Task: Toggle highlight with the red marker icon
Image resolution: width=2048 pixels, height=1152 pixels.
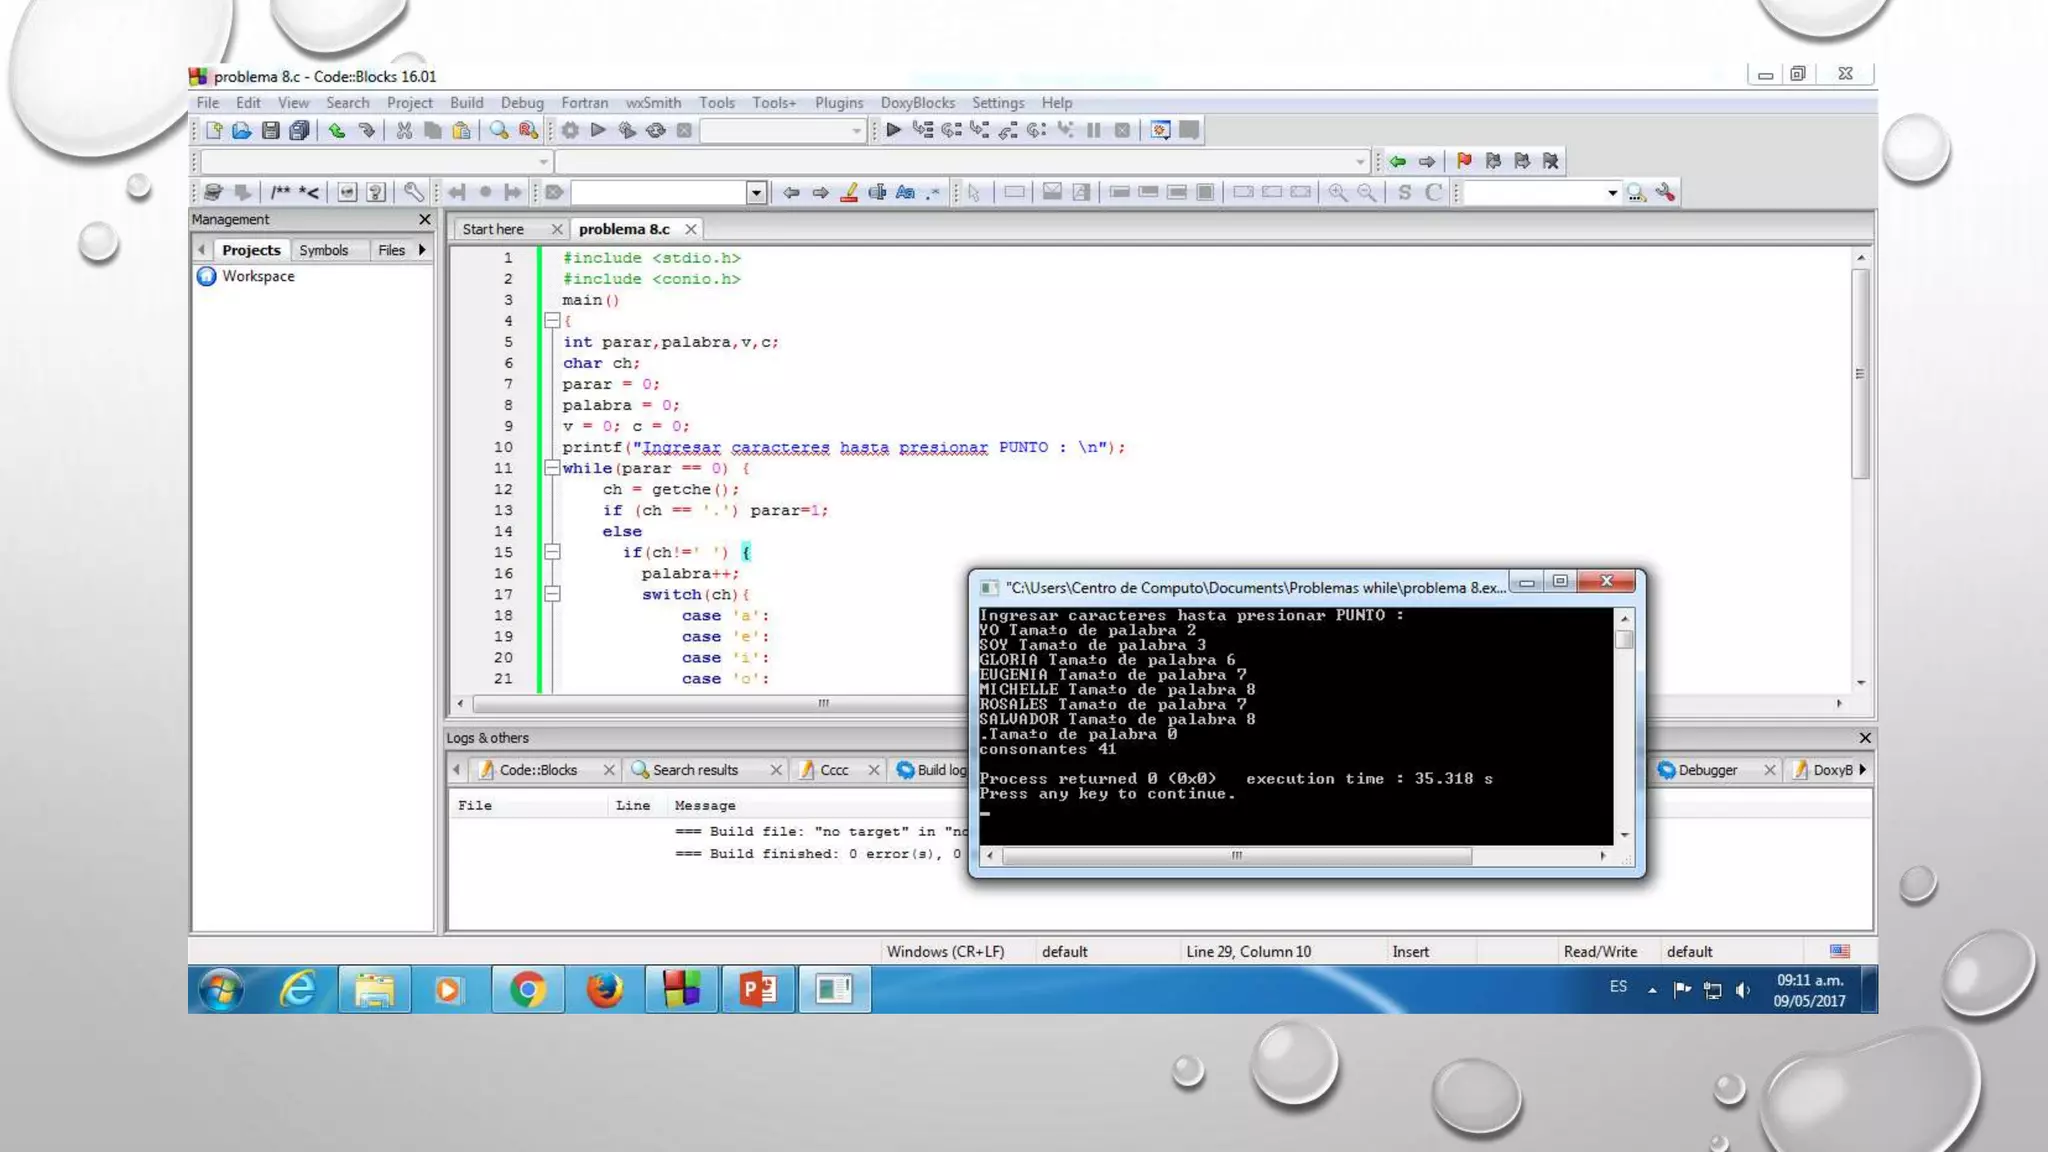Action: tap(849, 192)
